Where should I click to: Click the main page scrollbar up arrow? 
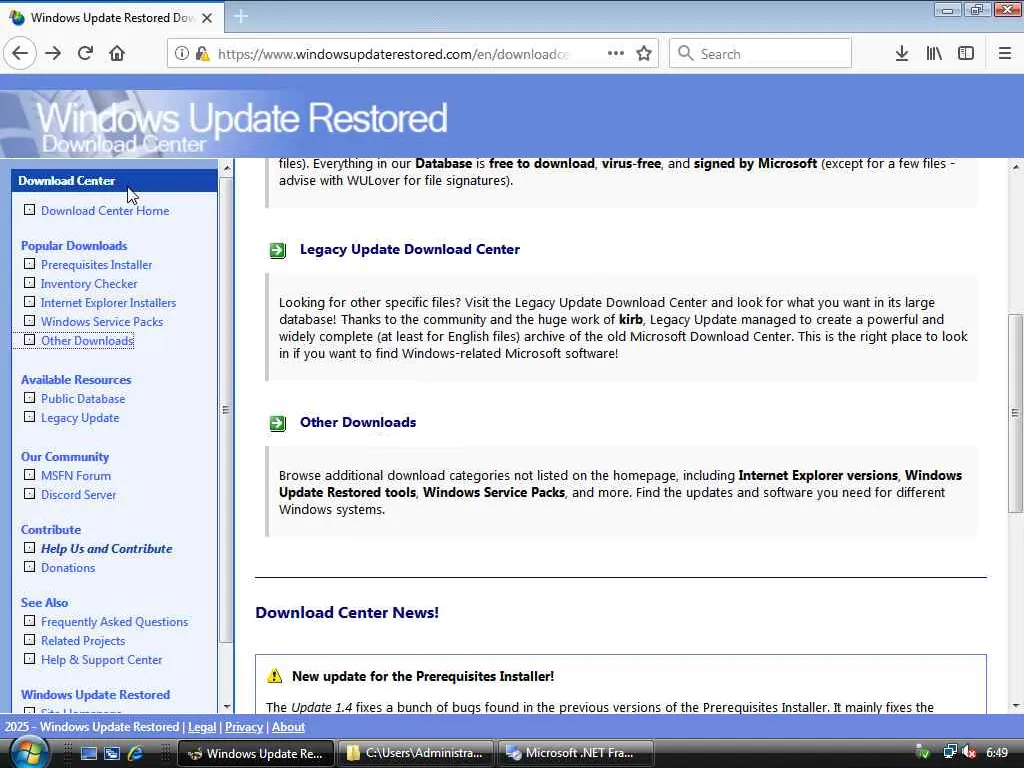(x=1016, y=167)
